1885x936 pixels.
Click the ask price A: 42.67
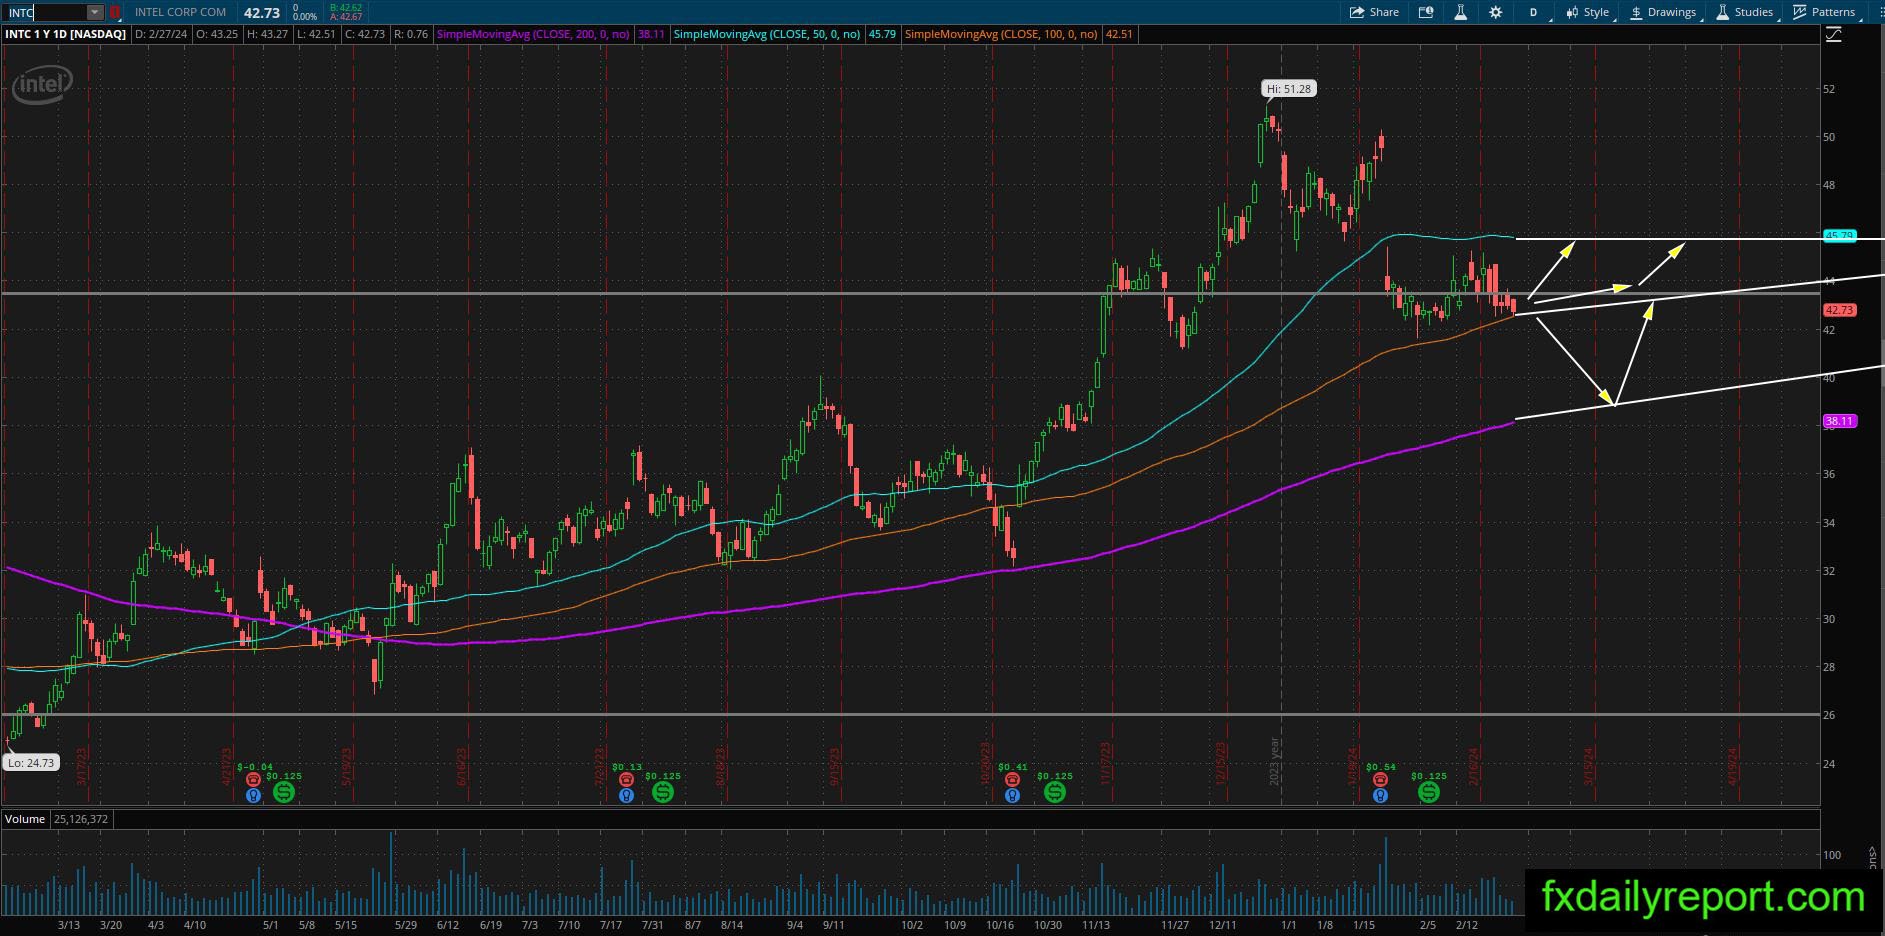[345, 17]
